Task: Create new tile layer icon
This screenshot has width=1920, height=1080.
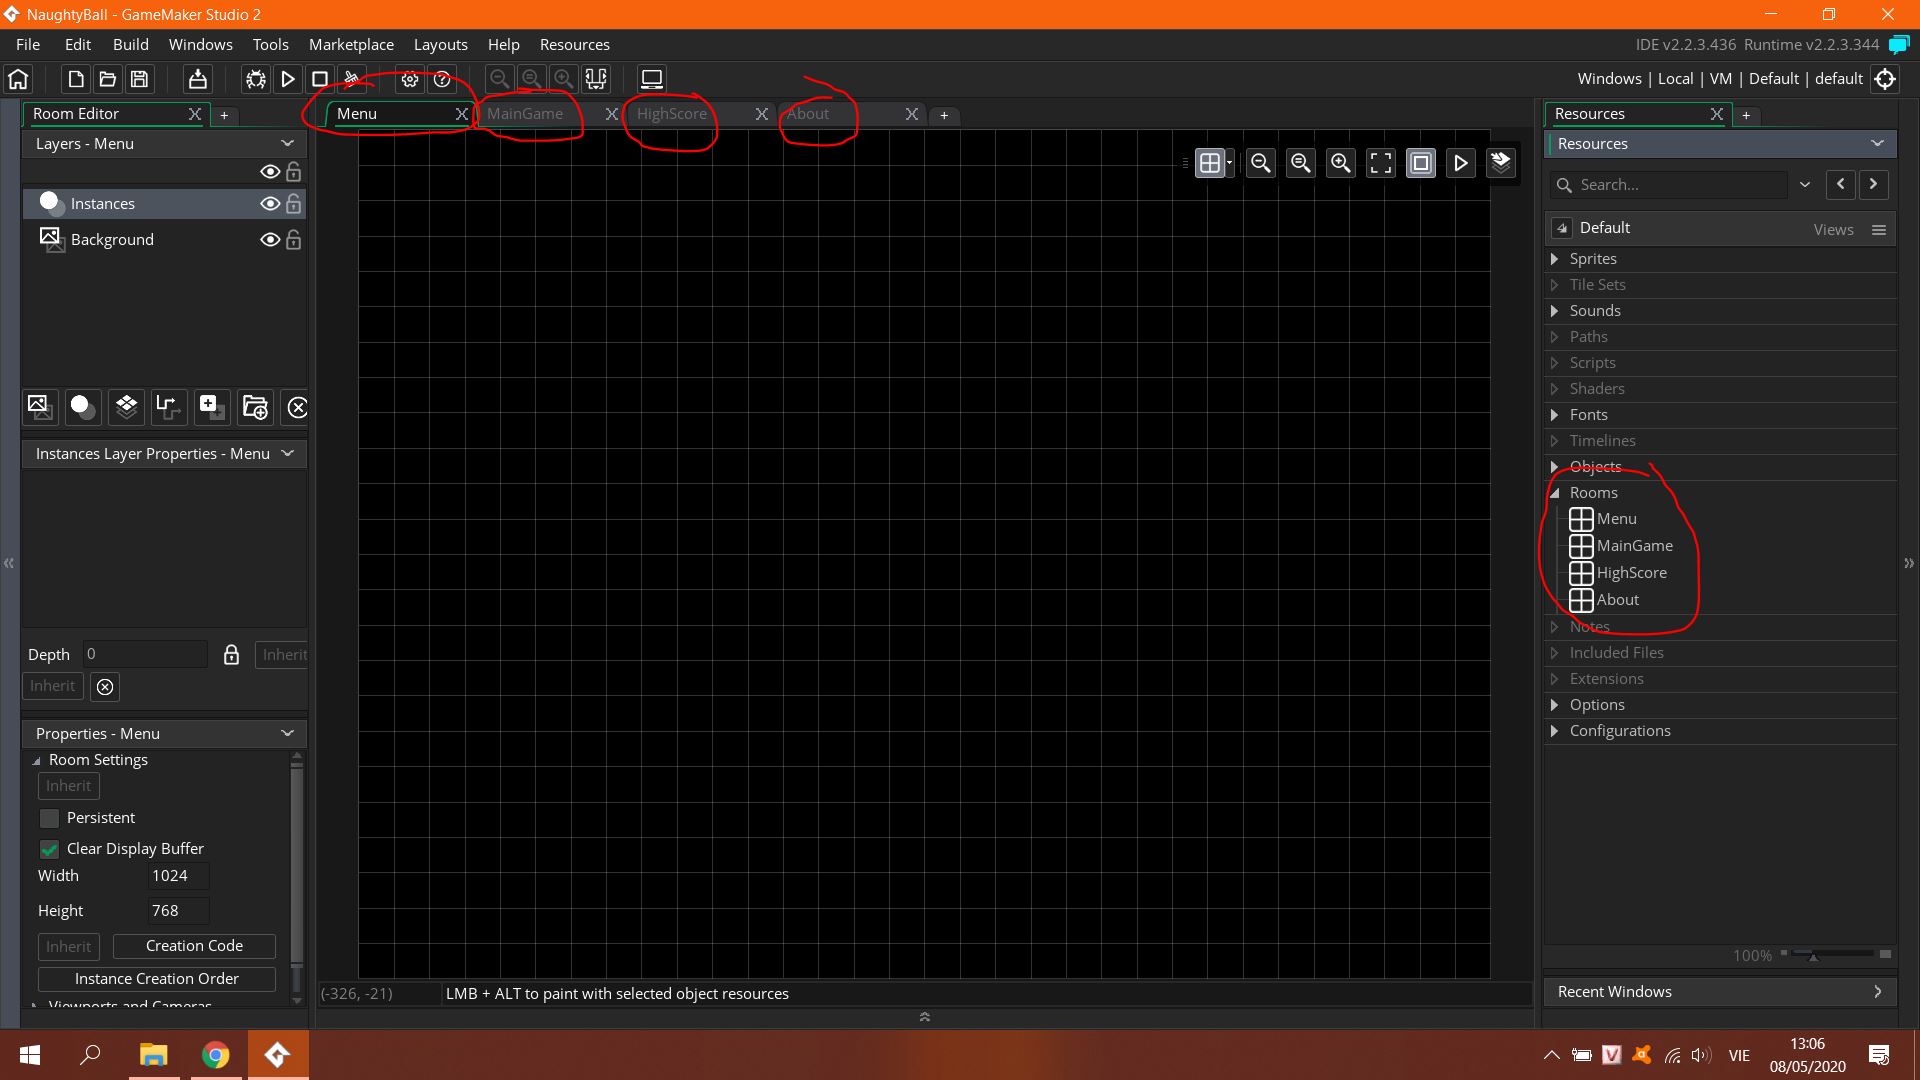Action: pyautogui.click(x=126, y=407)
